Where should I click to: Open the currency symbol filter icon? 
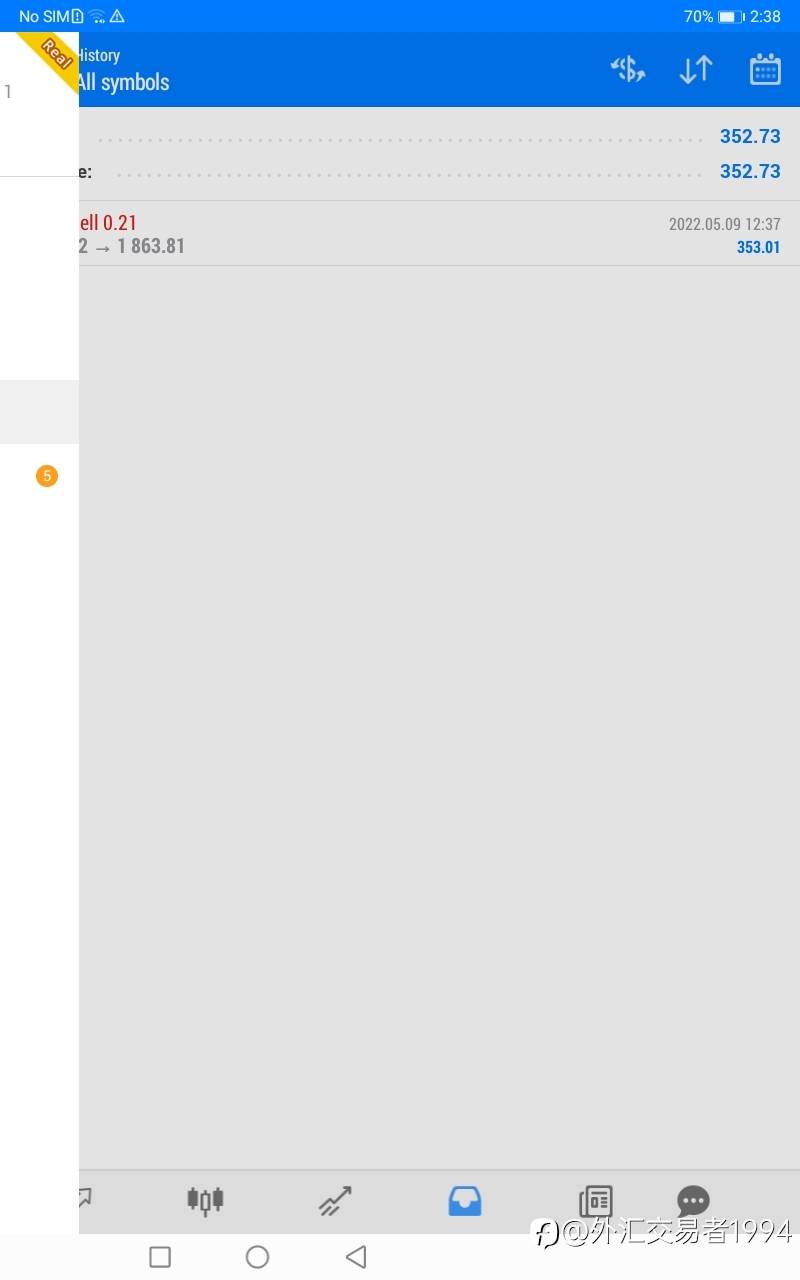(x=628, y=69)
